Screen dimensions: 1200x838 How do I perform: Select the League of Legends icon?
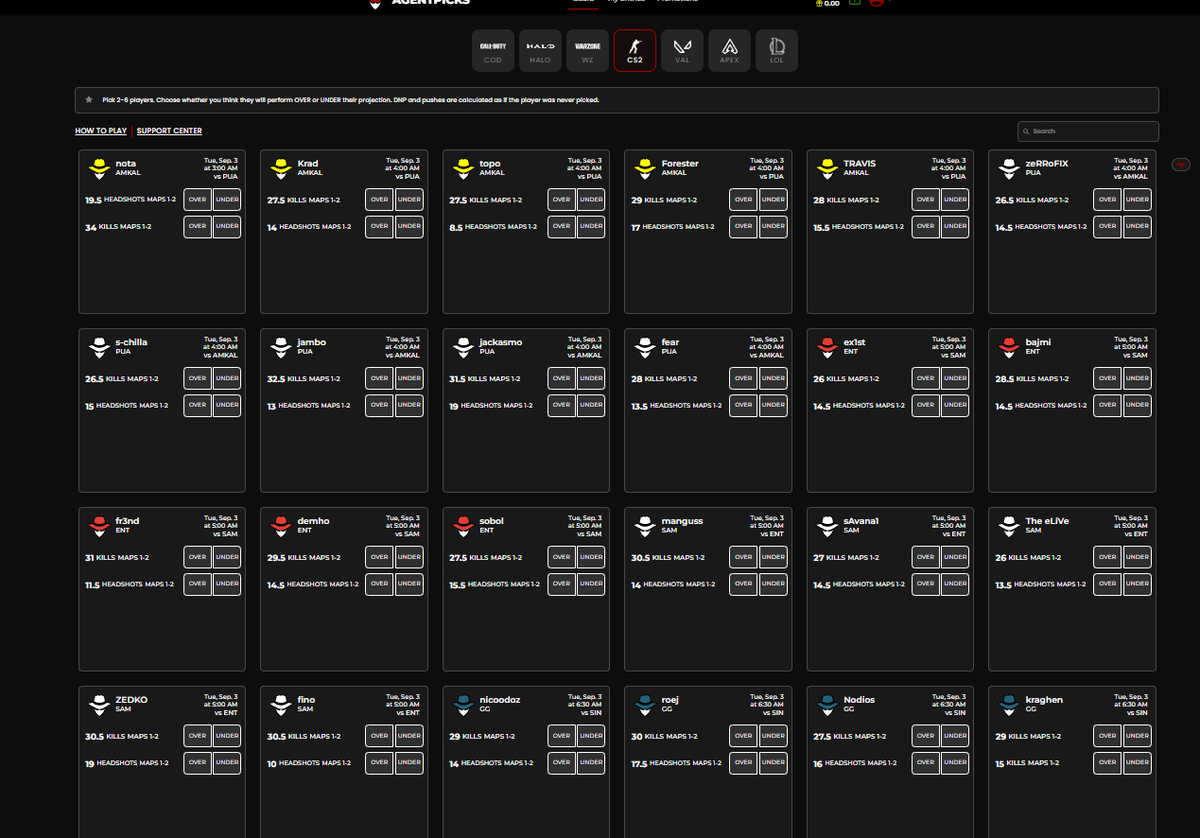tap(776, 50)
